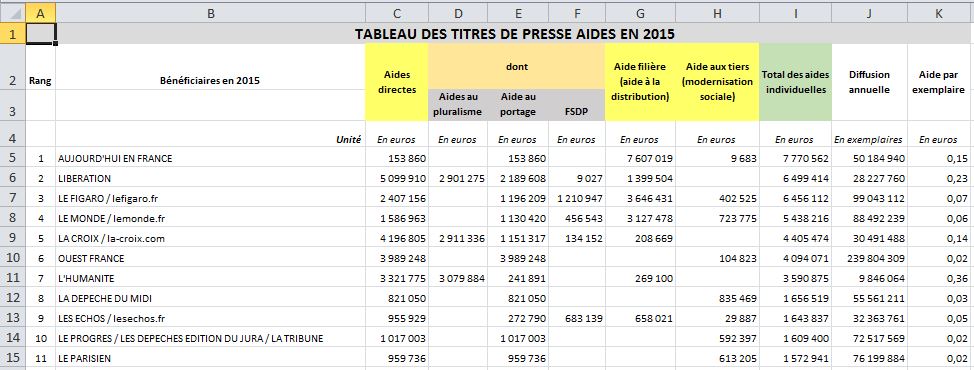Click diffusion value 50 184 940
974x370 pixels.
(869, 158)
